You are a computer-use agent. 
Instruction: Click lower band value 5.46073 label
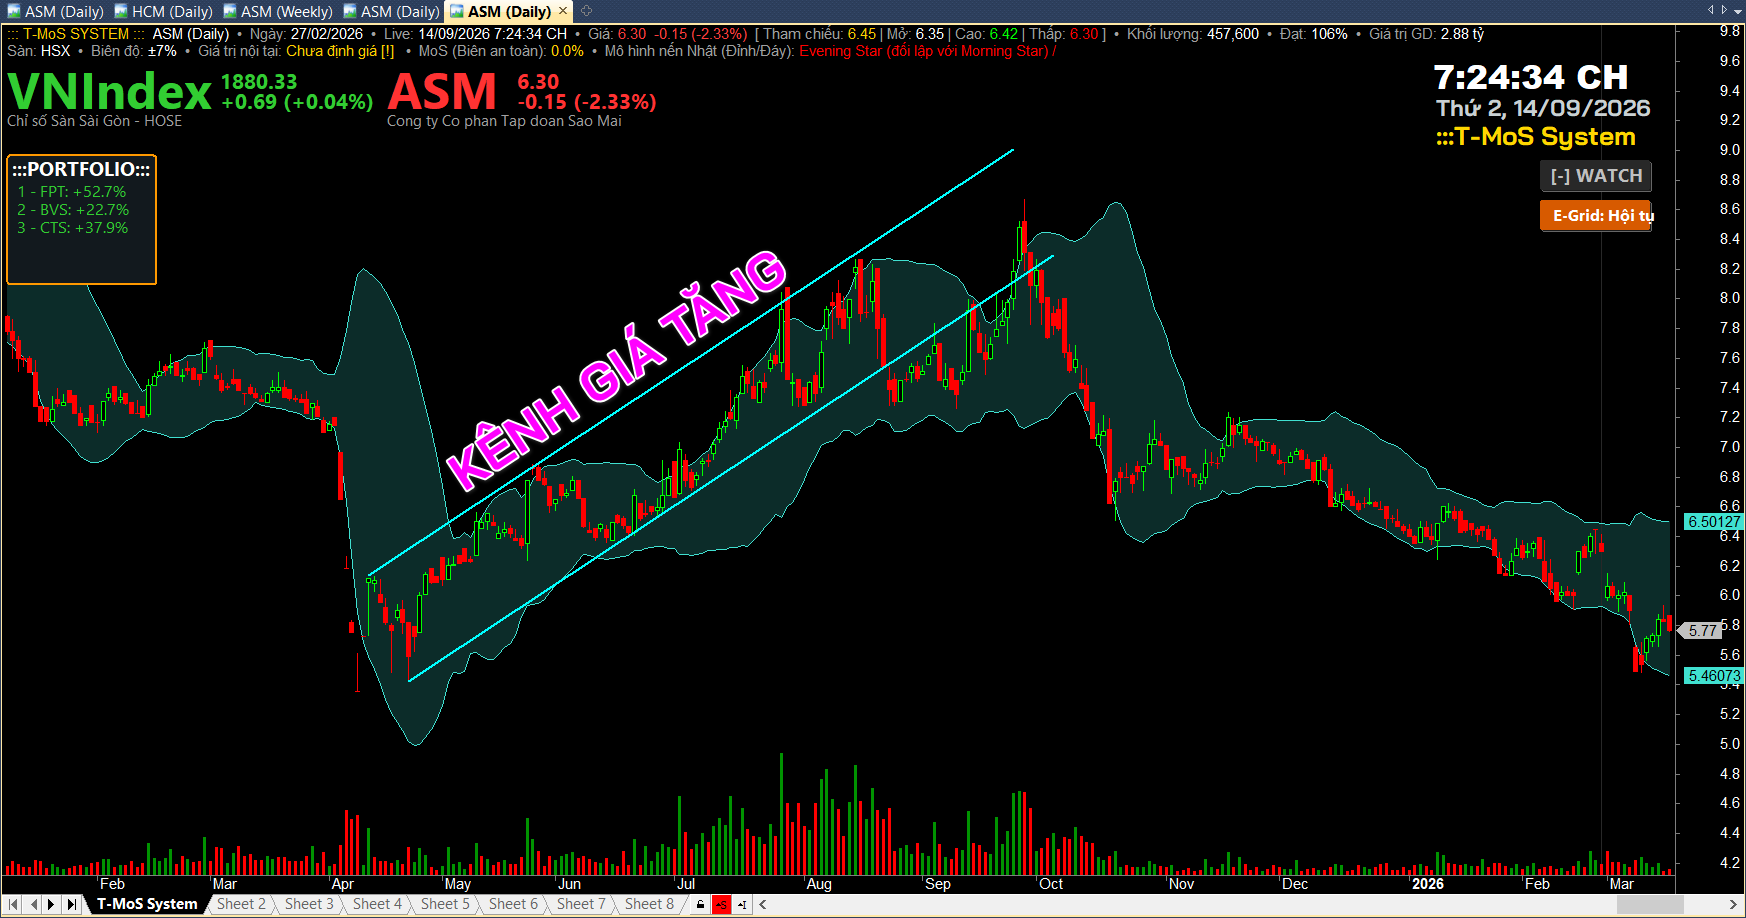click(1714, 676)
